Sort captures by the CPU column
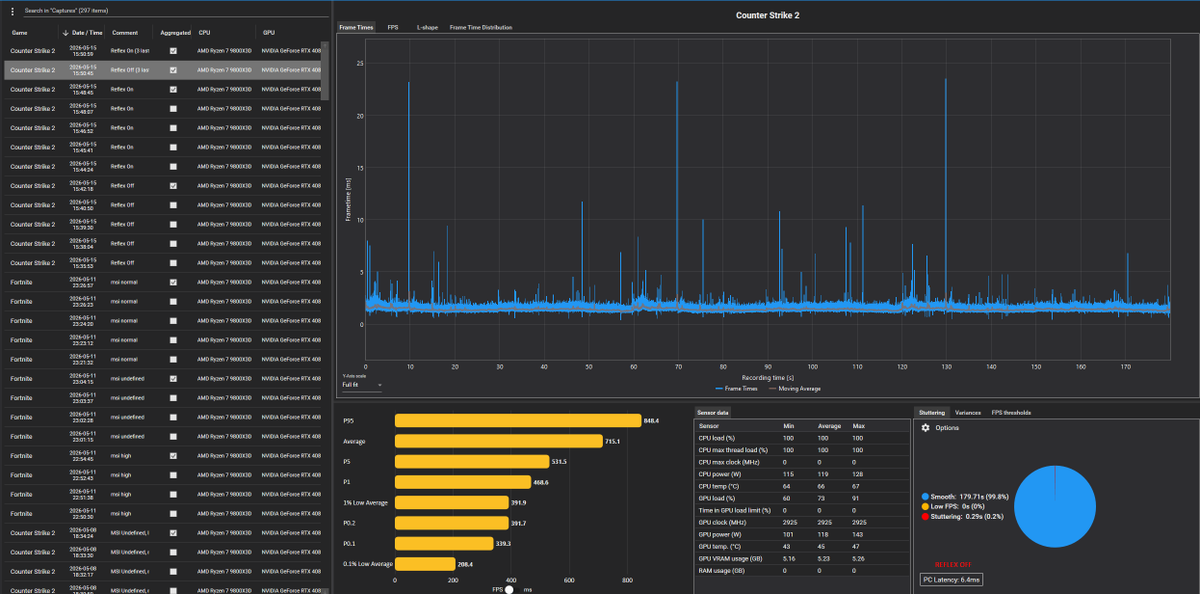The image size is (1200, 594). [204, 33]
